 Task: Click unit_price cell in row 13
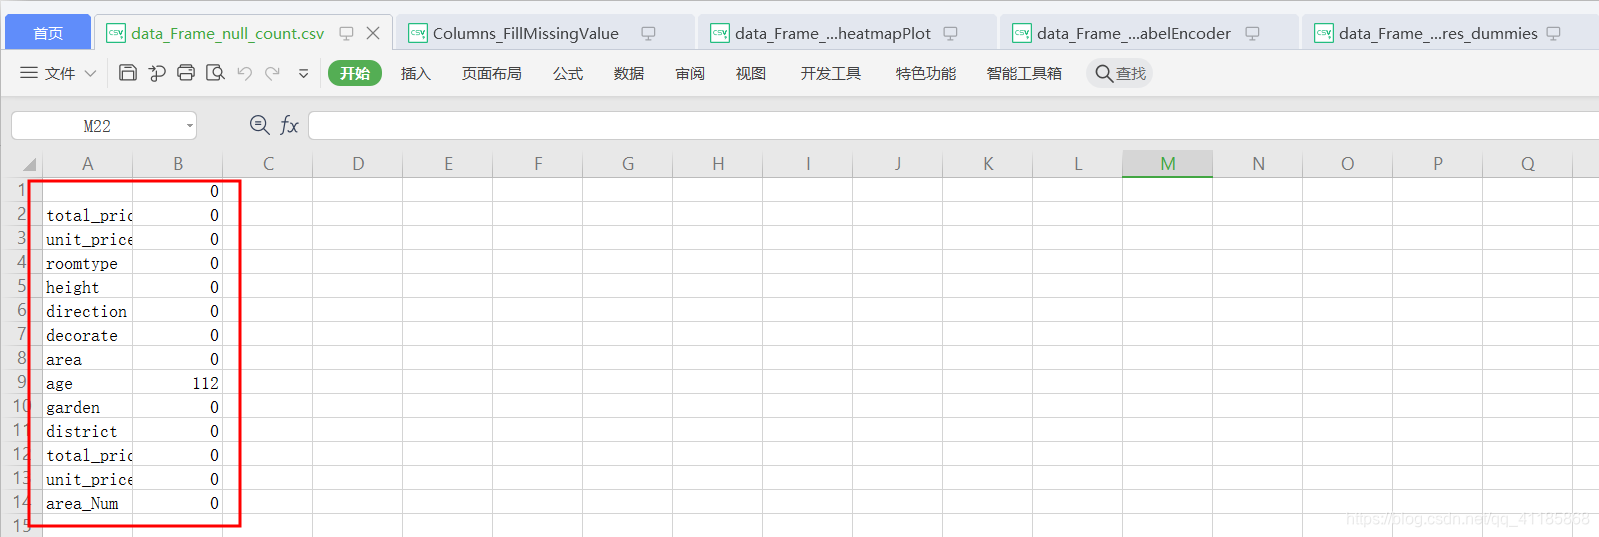pos(88,479)
